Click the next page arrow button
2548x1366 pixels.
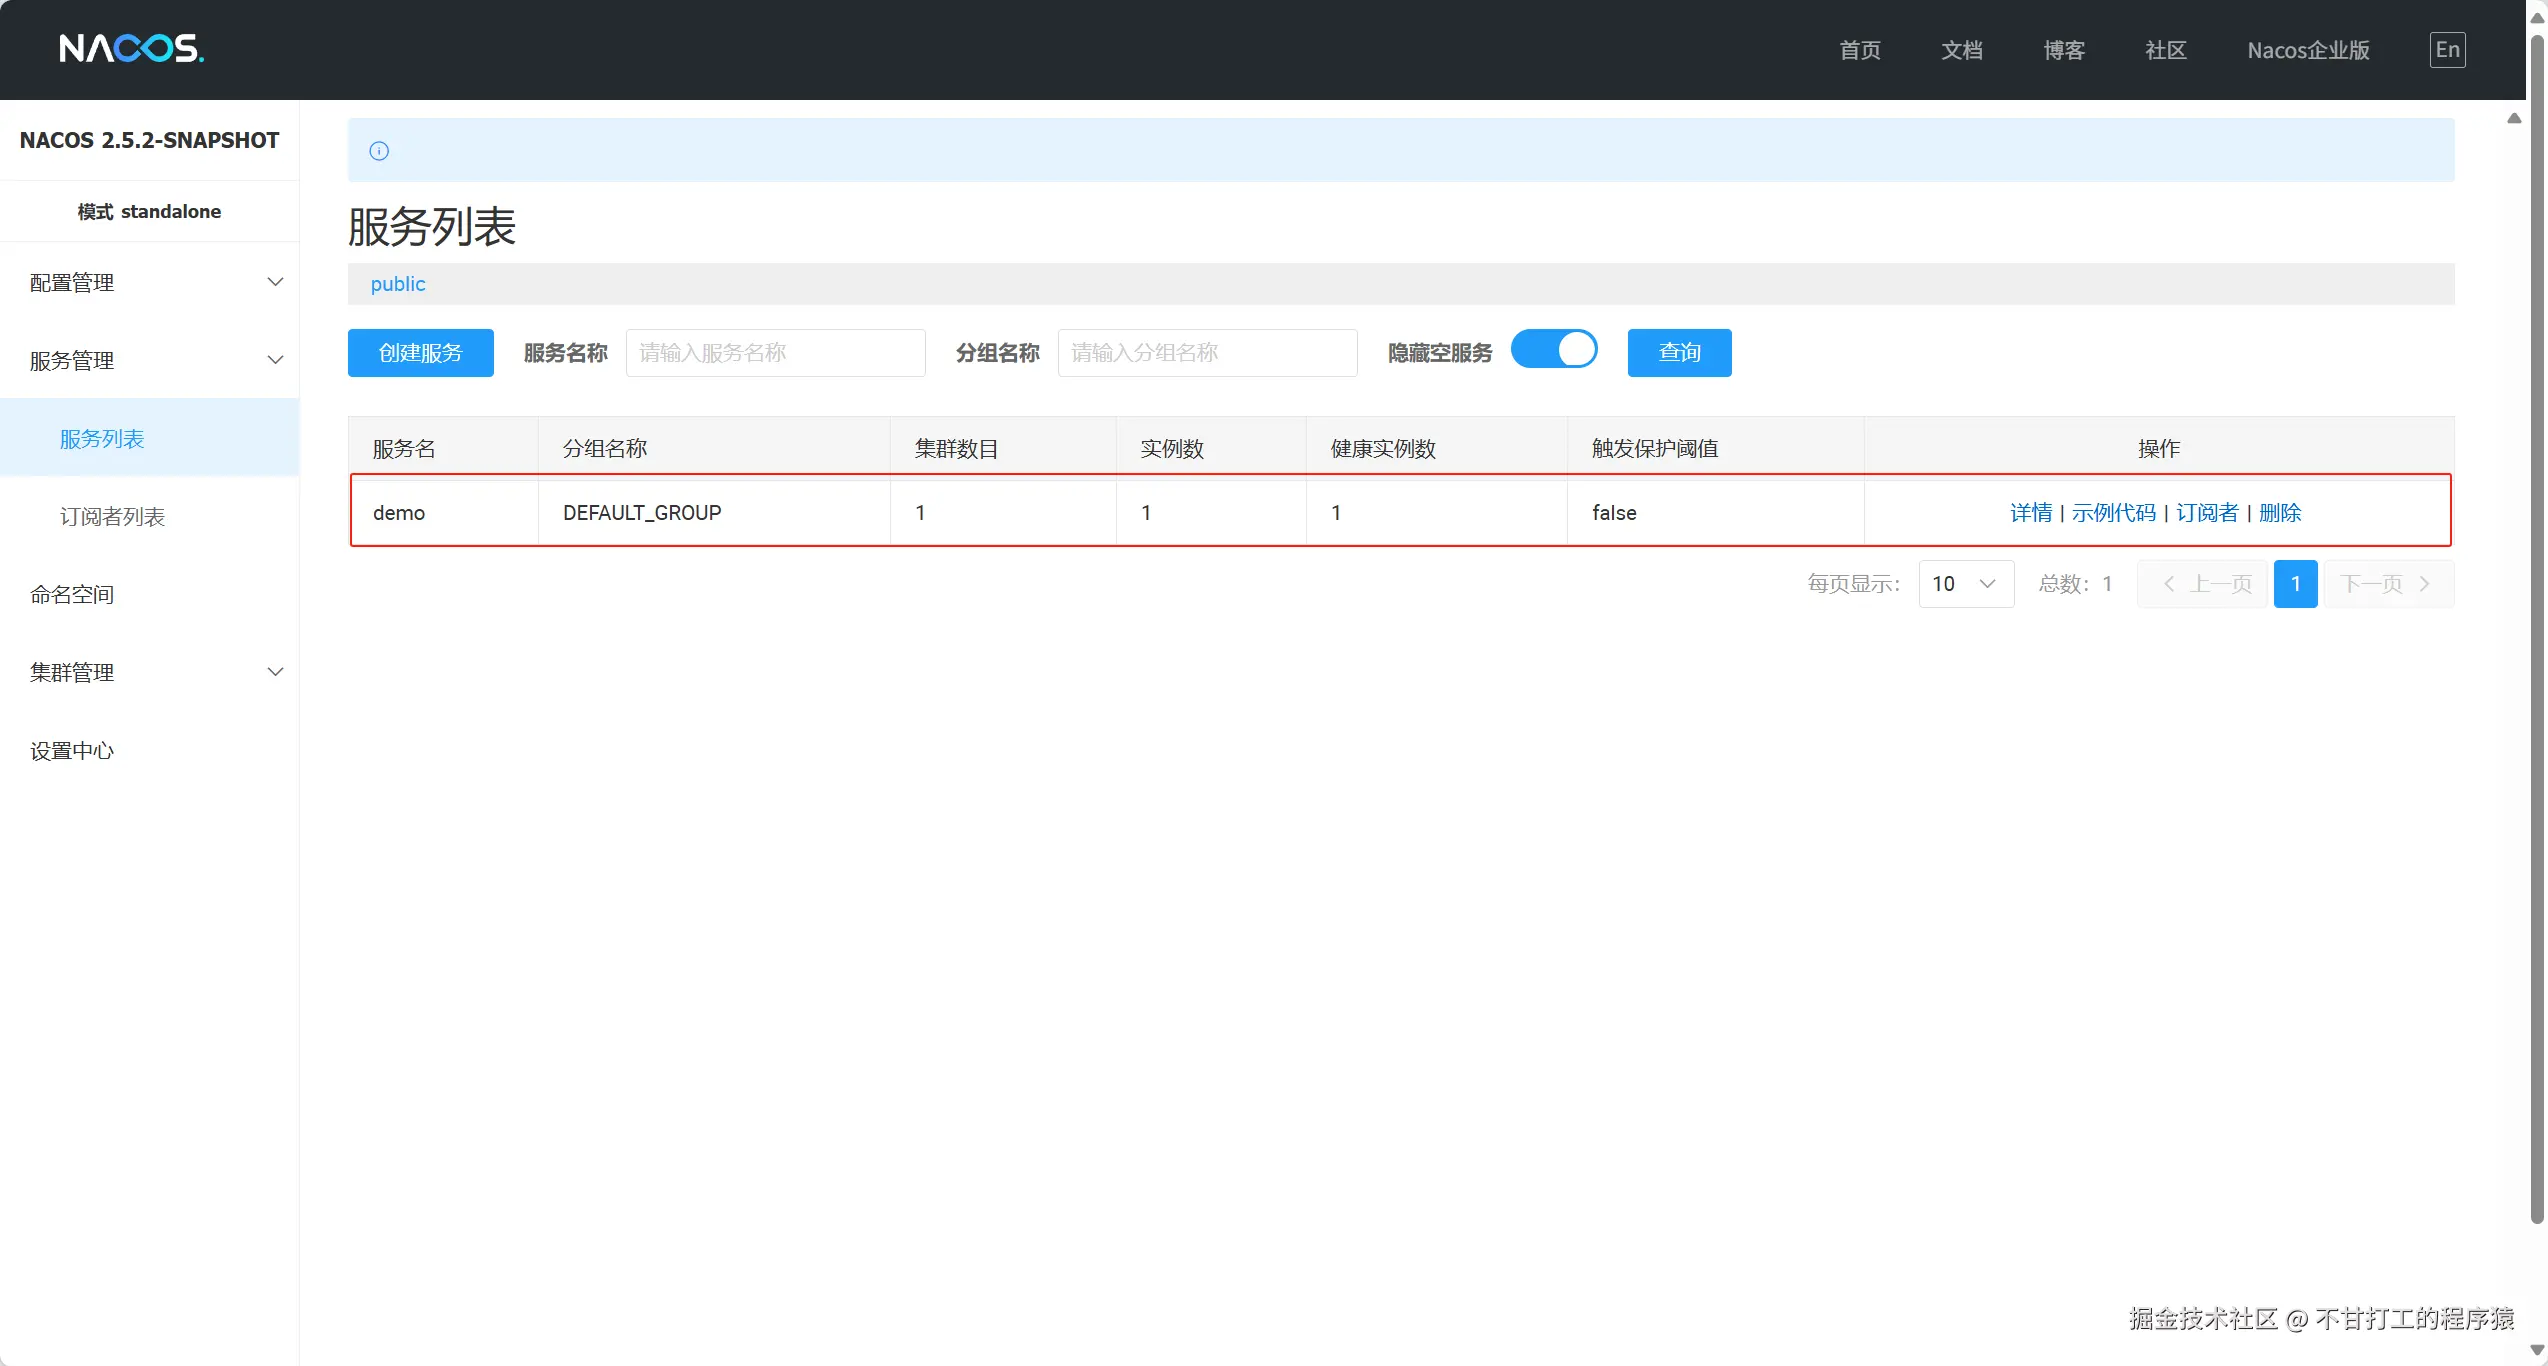(x=2388, y=584)
